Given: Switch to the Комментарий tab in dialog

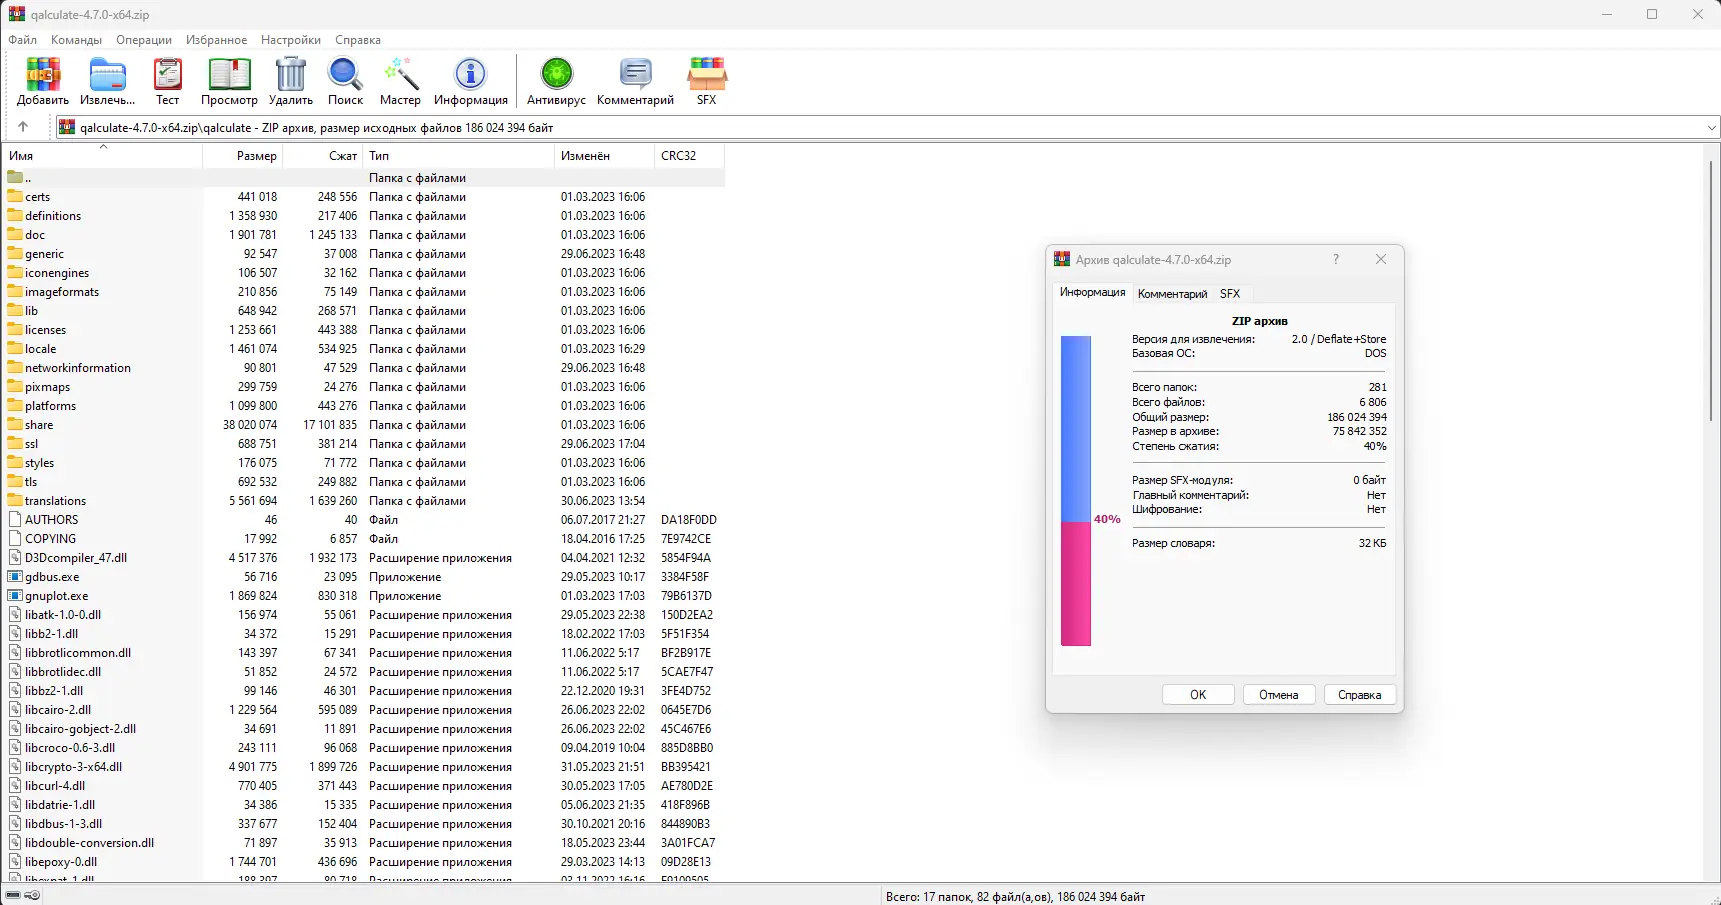Looking at the screenshot, I should (x=1172, y=294).
